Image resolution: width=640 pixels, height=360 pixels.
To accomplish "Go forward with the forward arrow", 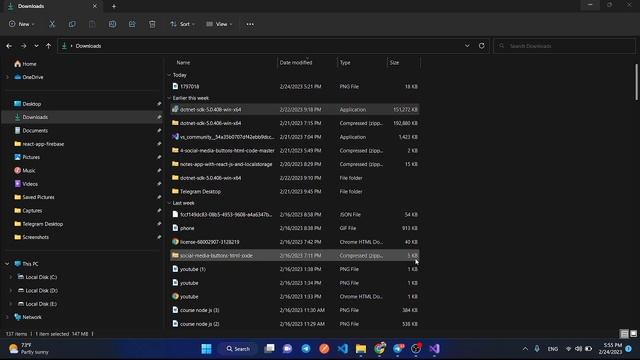I will coord(23,46).
